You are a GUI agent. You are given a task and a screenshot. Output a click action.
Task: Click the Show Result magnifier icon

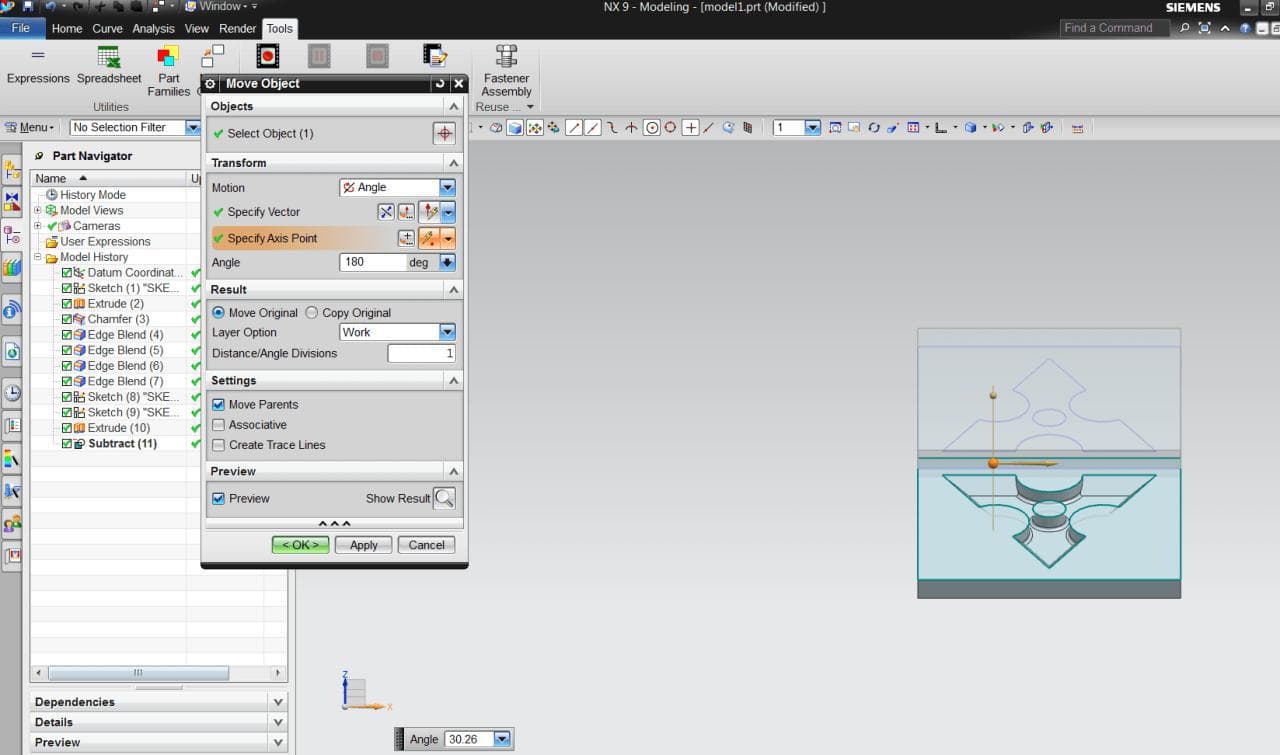click(x=444, y=498)
